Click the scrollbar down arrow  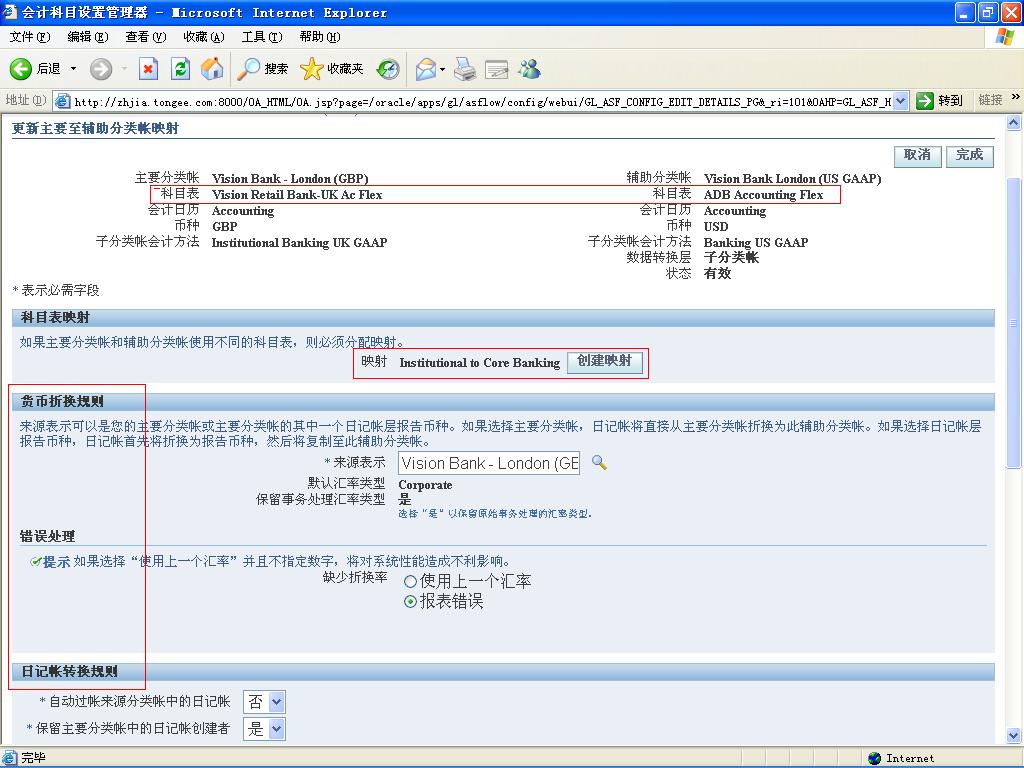(x=1013, y=735)
